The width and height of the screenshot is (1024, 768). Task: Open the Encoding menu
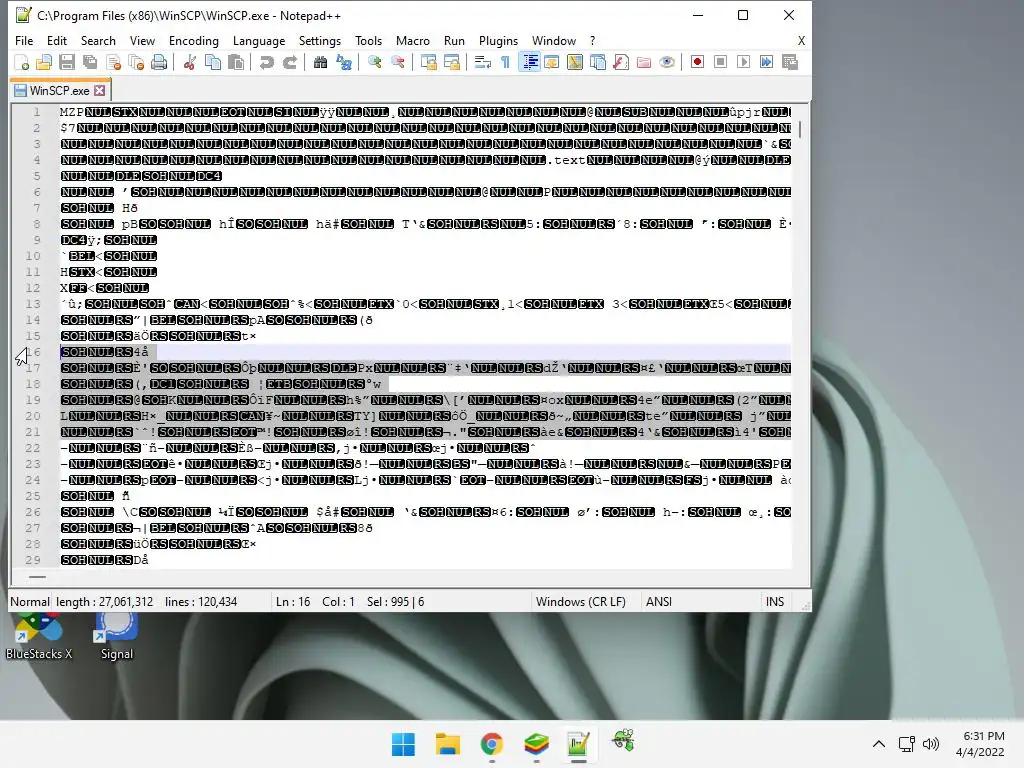[x=194, y=40]
